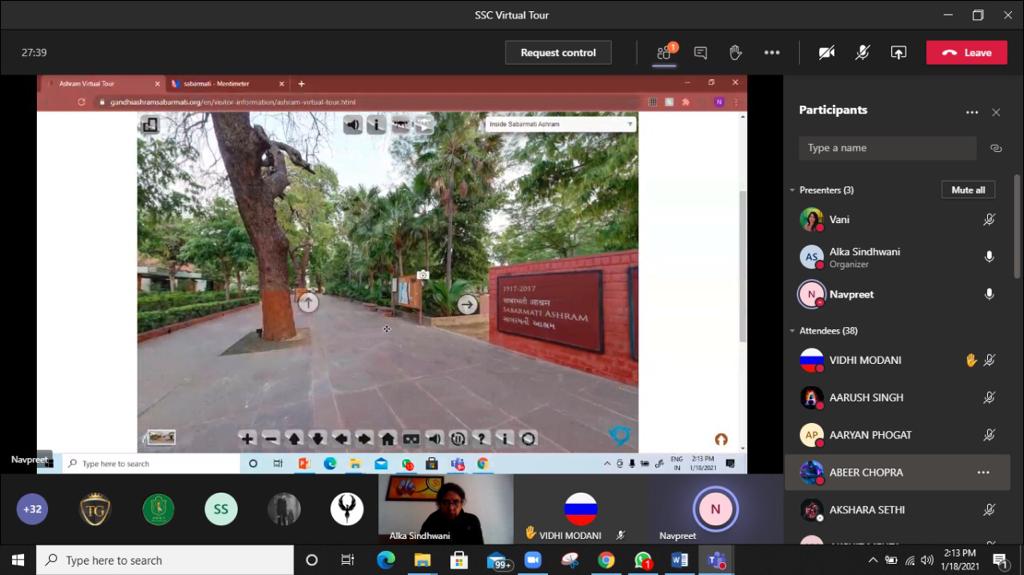Collapse the Attendees (38) section
Image resolution: width=1024 pixels, height=575 pixels.
coord(792,331)
